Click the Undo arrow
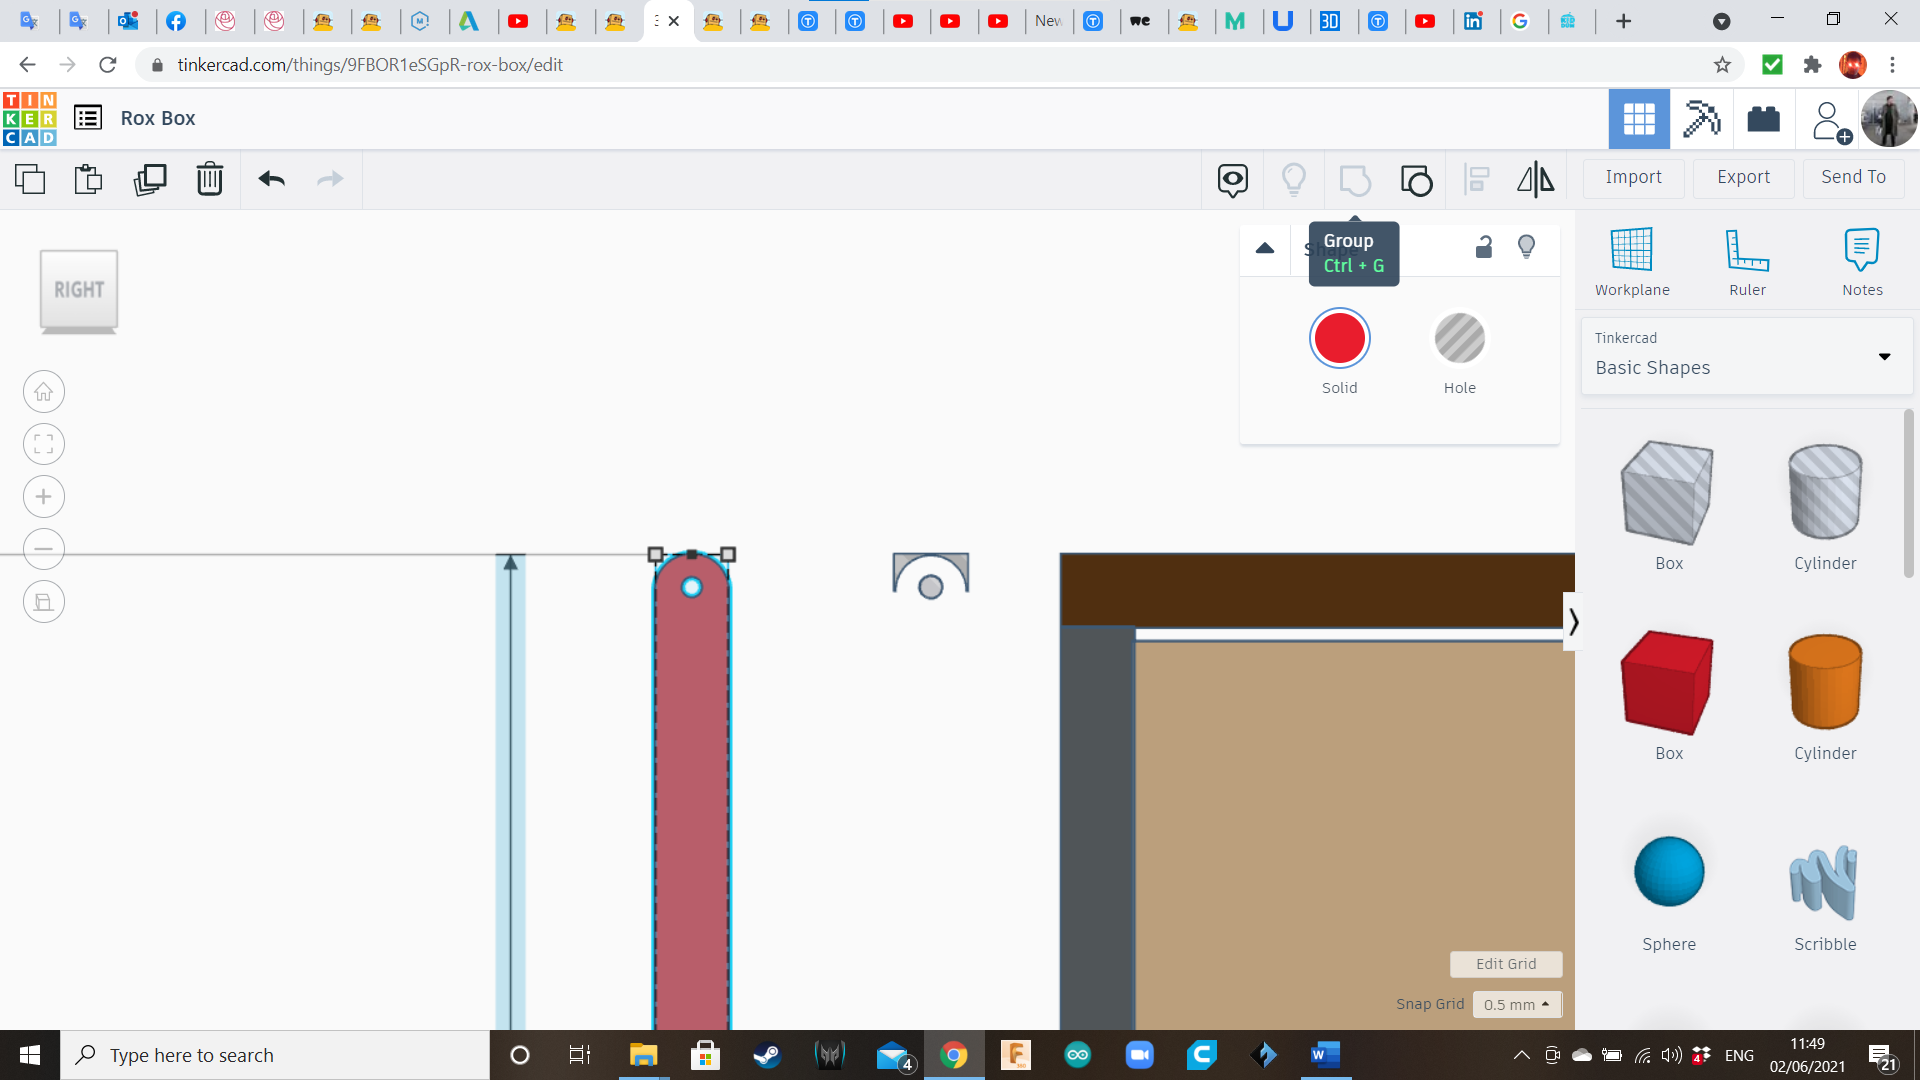The width and height of the screenshot is (1920, 1080). click(272, 179)
